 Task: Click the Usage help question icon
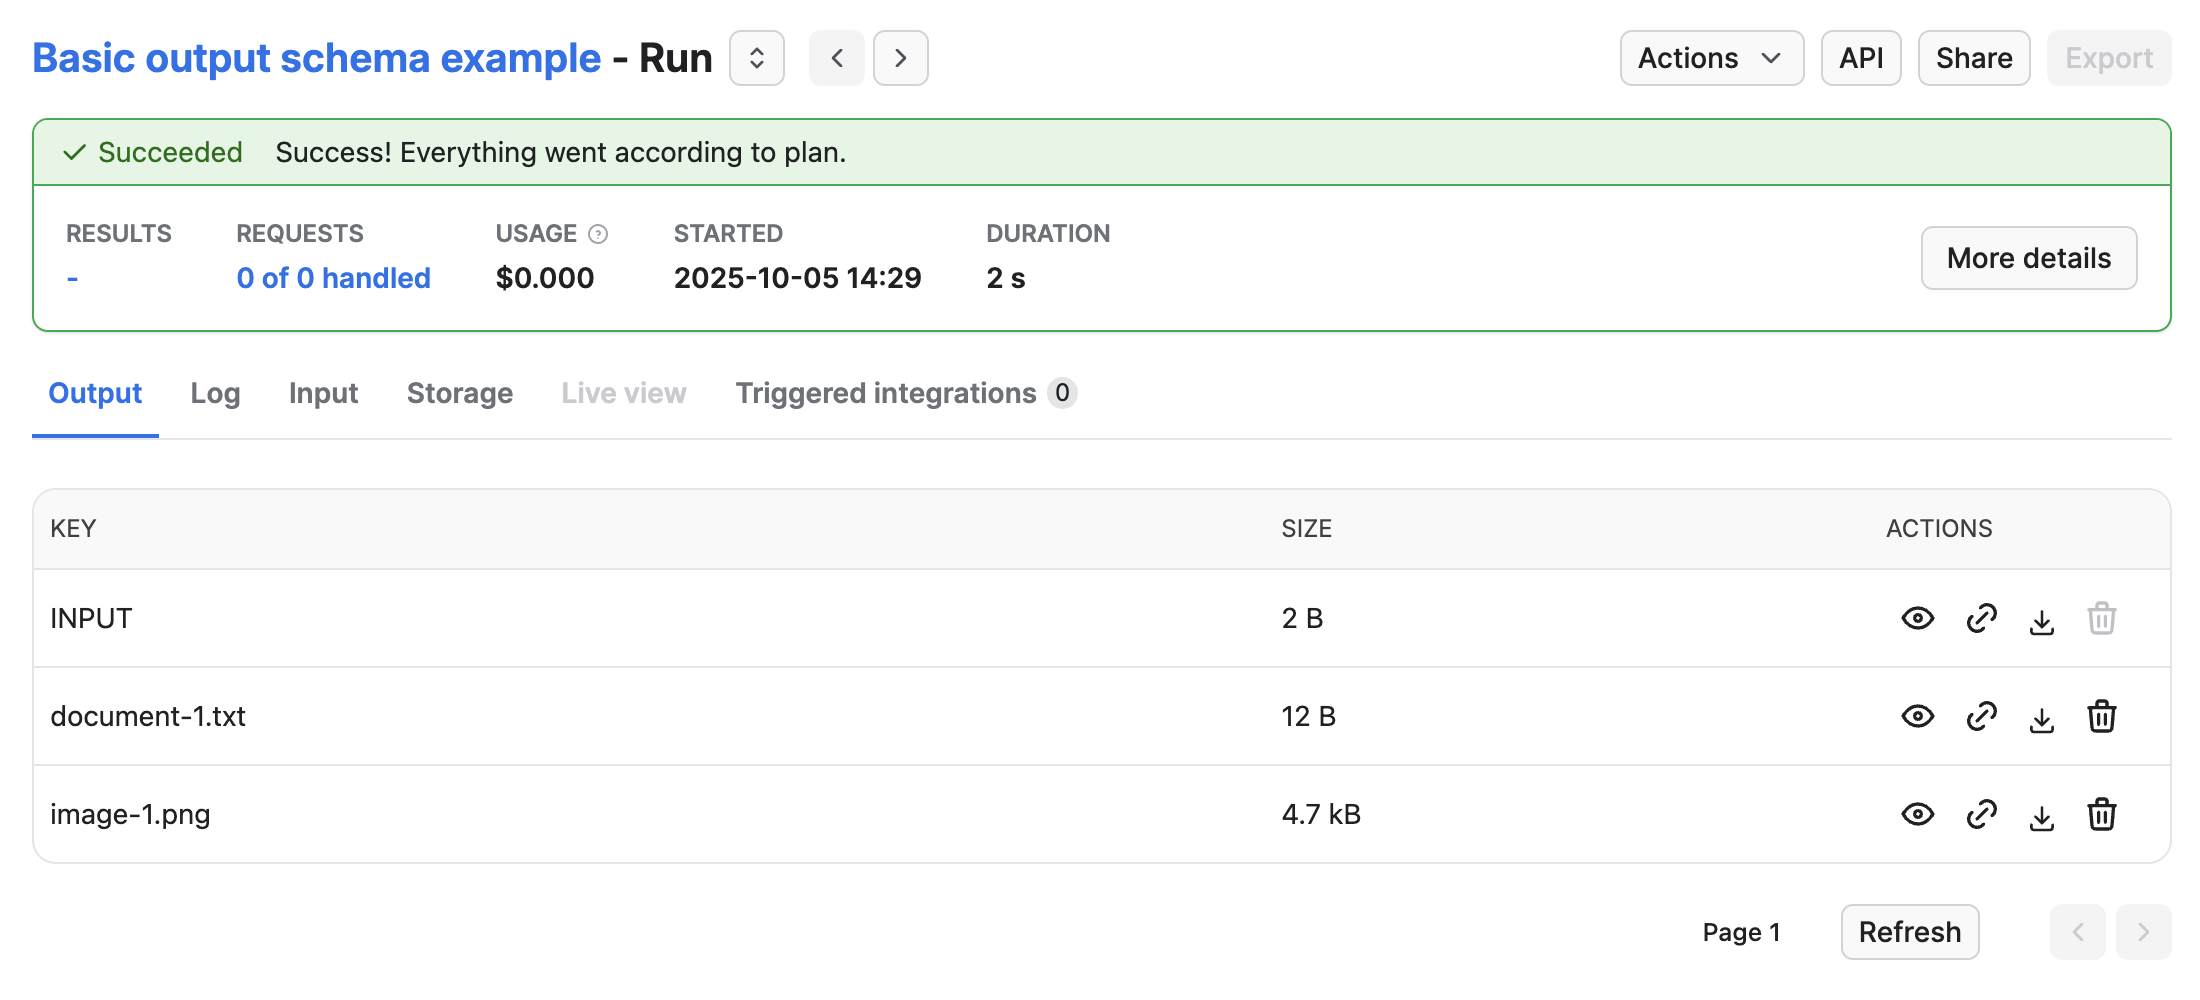598,234
